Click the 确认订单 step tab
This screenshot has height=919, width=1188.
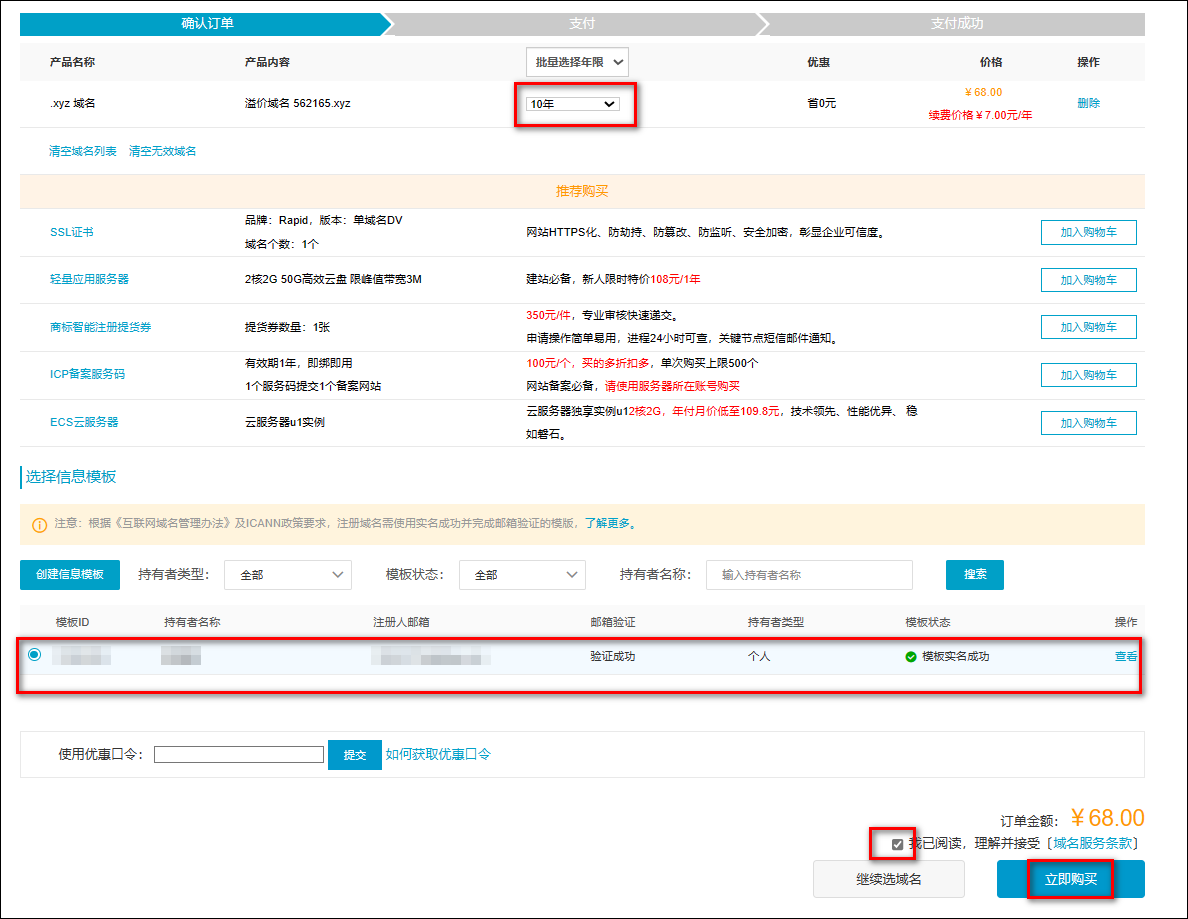point(207,23)
